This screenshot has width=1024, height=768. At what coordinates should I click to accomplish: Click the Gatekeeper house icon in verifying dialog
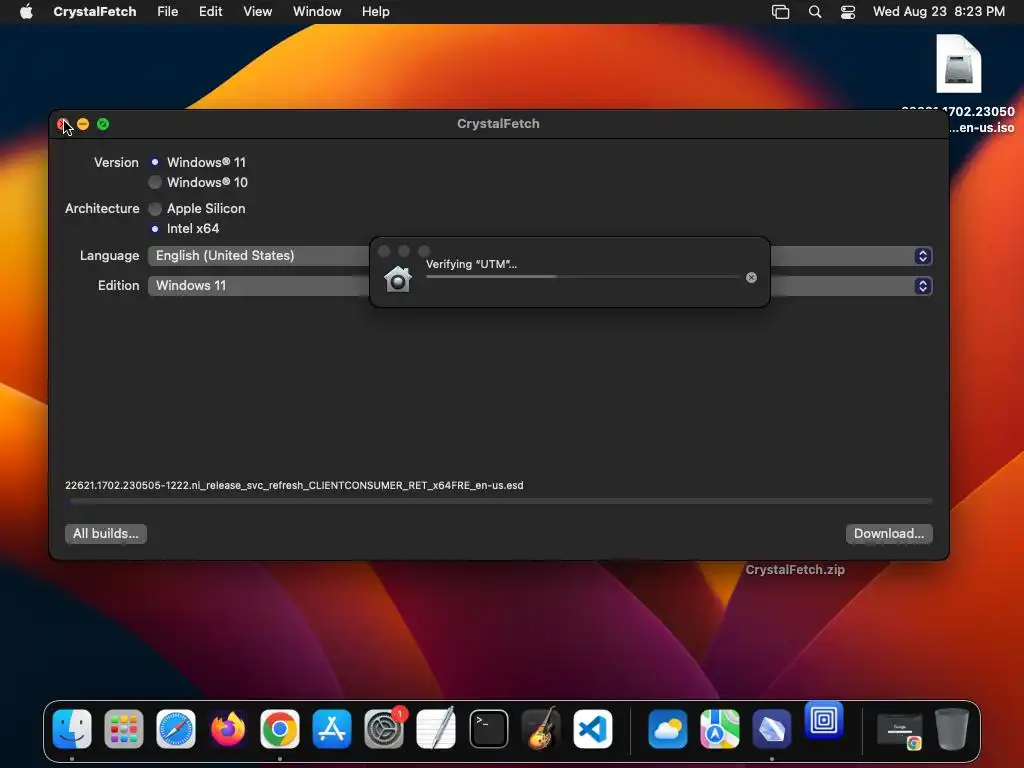pos(398,280)
